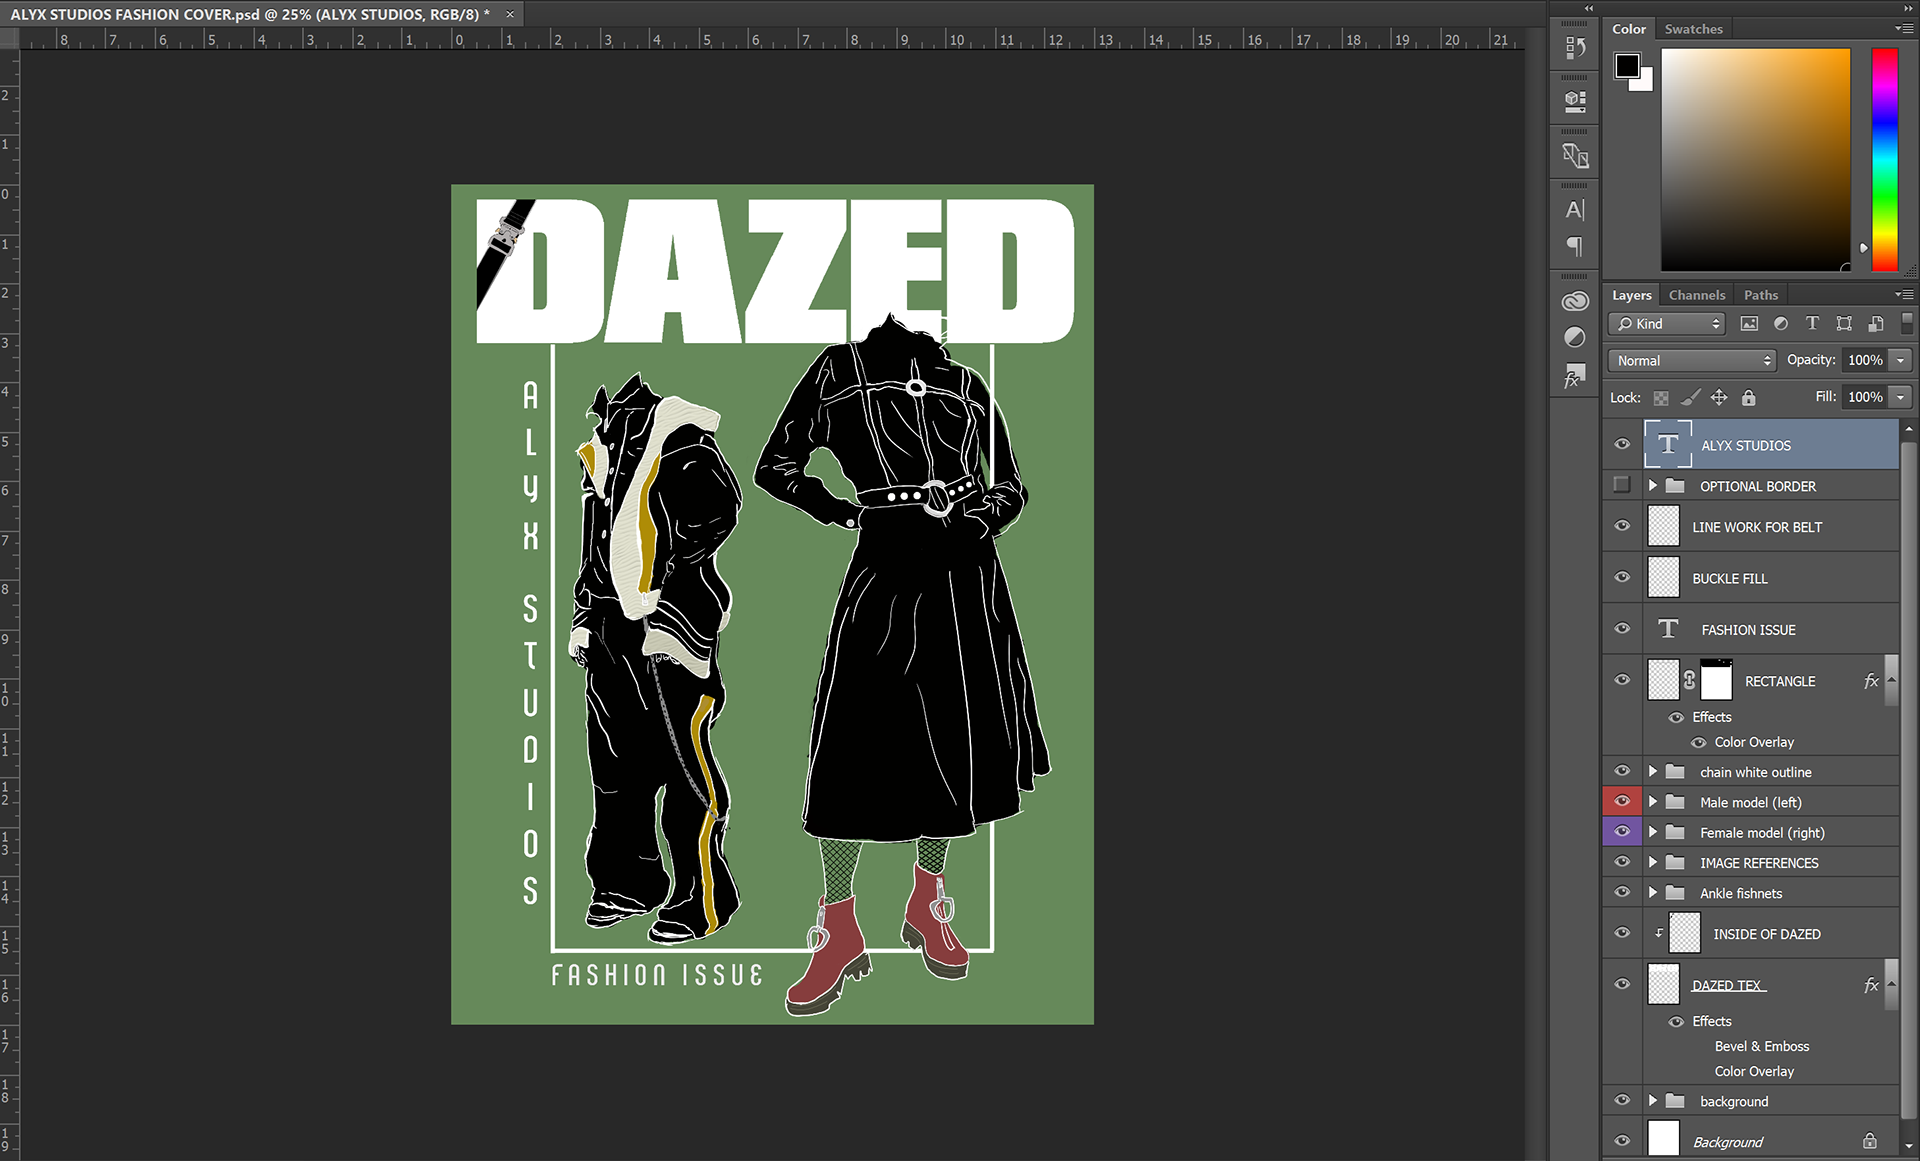This screenshot has height=1161, width=1920.
Task: Select the Color panel tab
Action: [x=1629, y=29]
